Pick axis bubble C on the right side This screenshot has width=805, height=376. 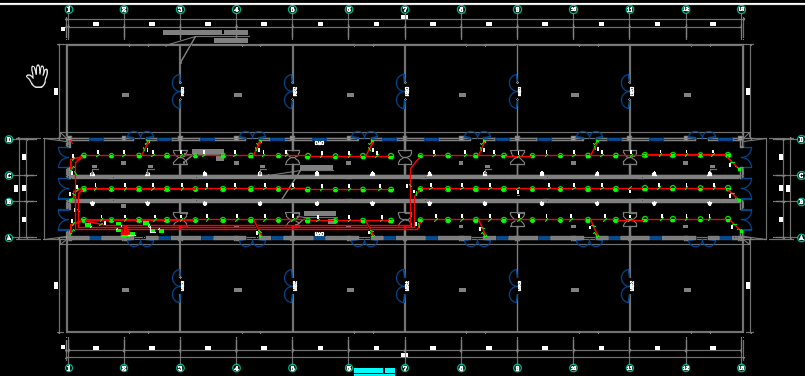[x=801, y=176]
